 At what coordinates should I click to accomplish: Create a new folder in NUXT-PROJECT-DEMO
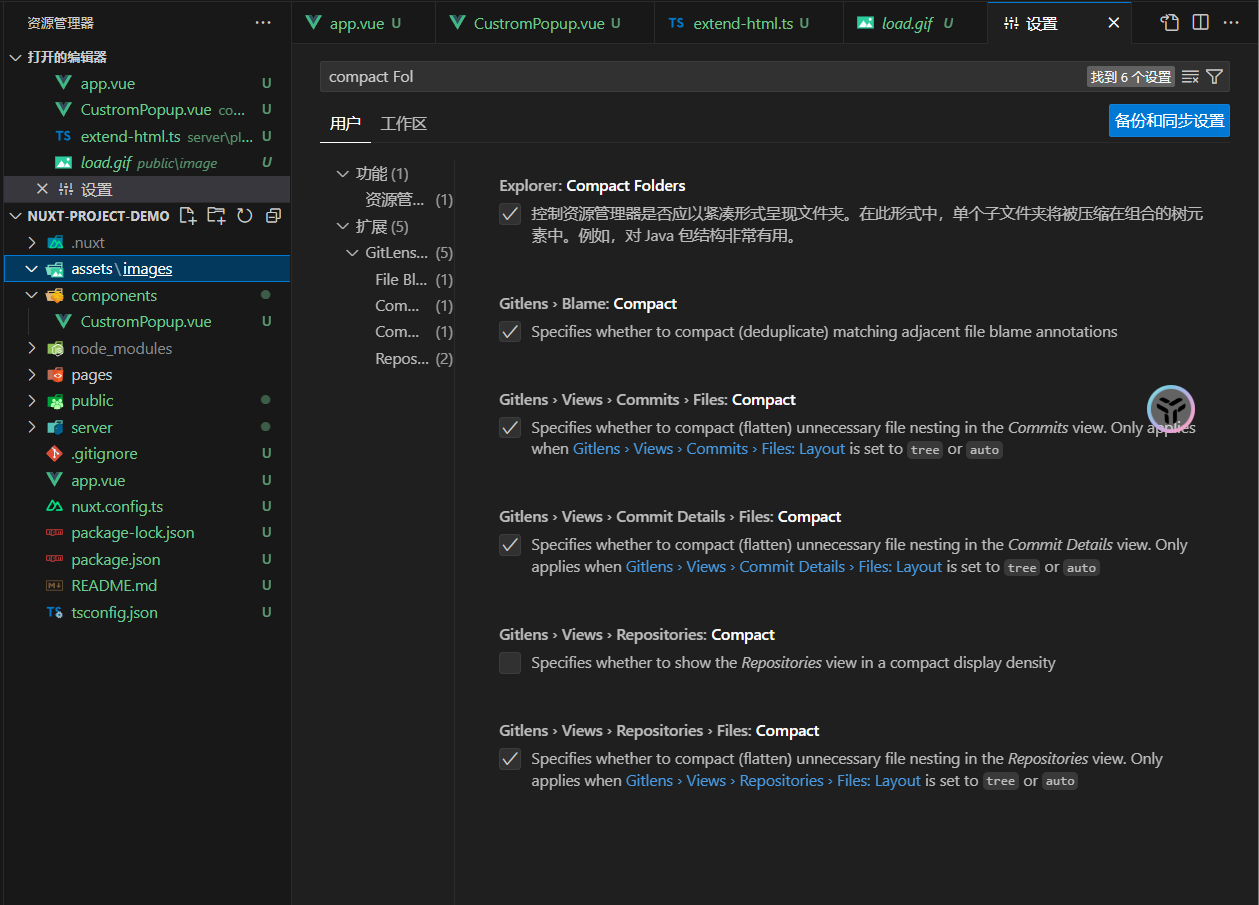click(216, 216)
